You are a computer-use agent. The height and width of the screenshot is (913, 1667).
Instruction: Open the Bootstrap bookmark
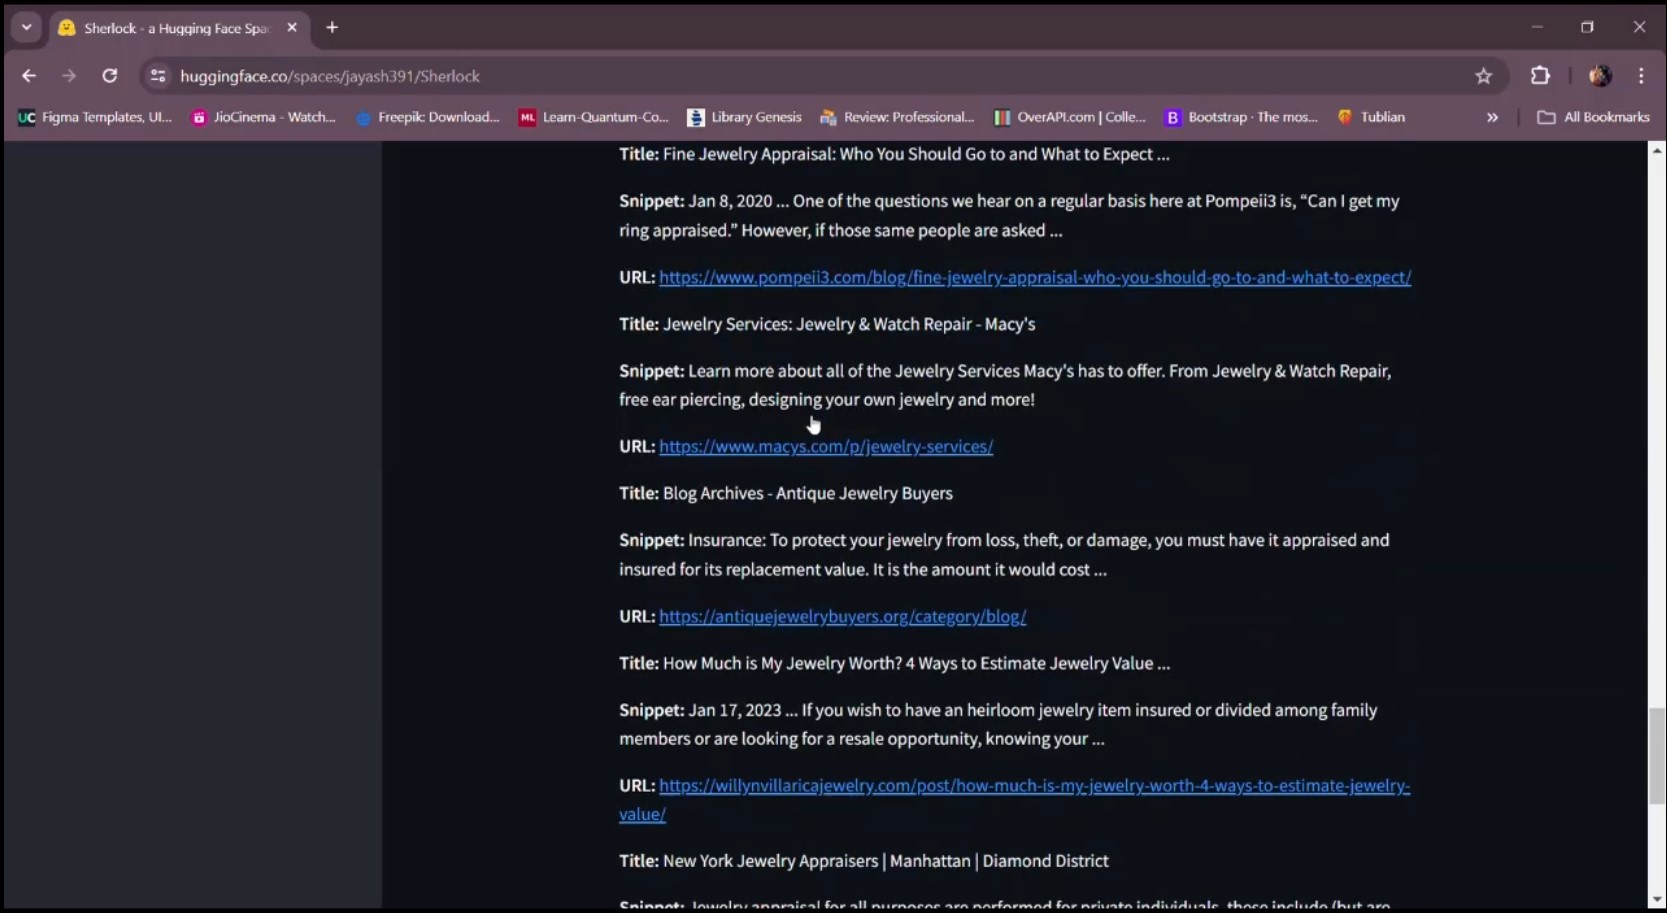[x=1241, y=117]
